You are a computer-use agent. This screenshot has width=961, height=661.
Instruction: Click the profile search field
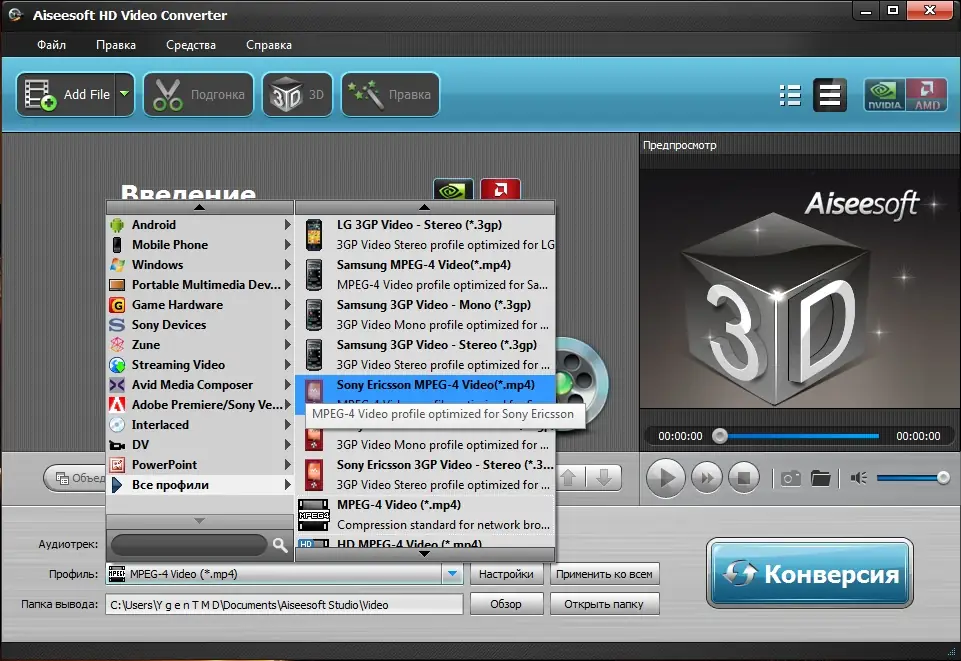click(x=189, y=545)
